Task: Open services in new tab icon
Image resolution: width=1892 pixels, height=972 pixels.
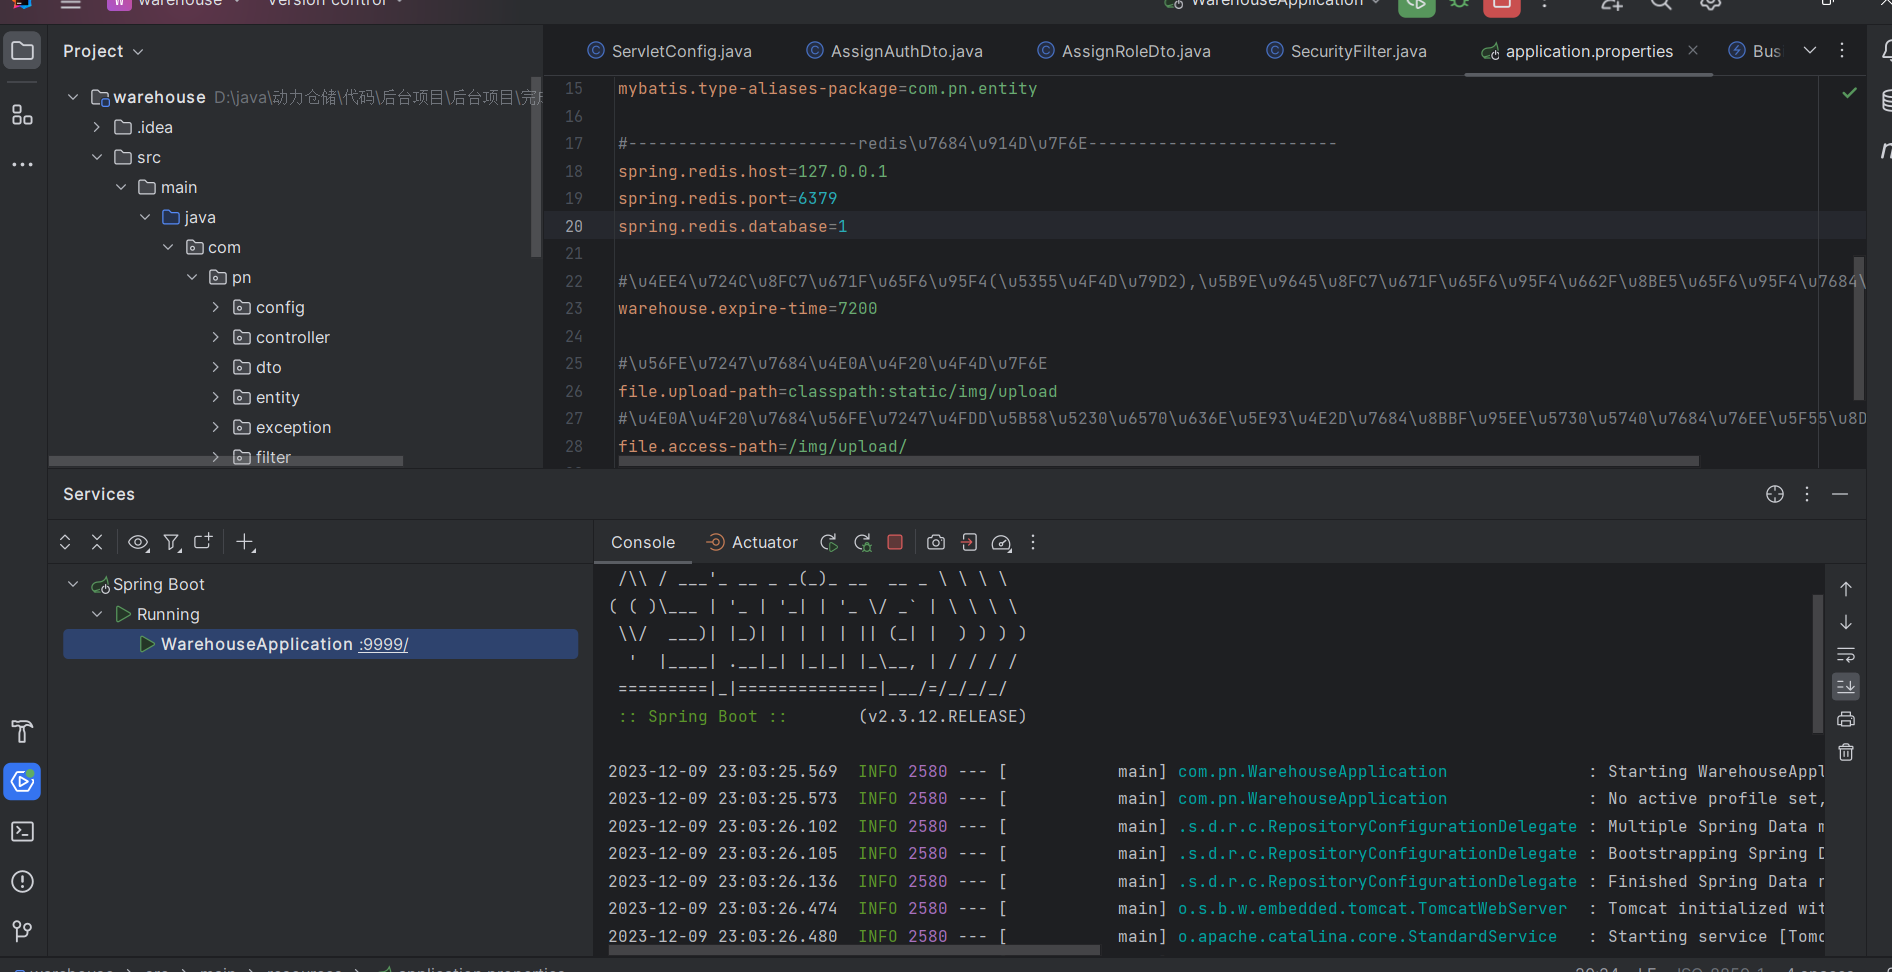Action: 203,542
